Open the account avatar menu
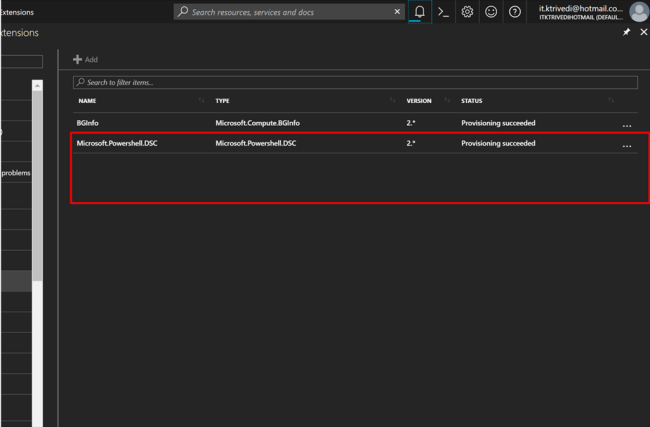Screen dimensions: 650x427 point(639,12)
